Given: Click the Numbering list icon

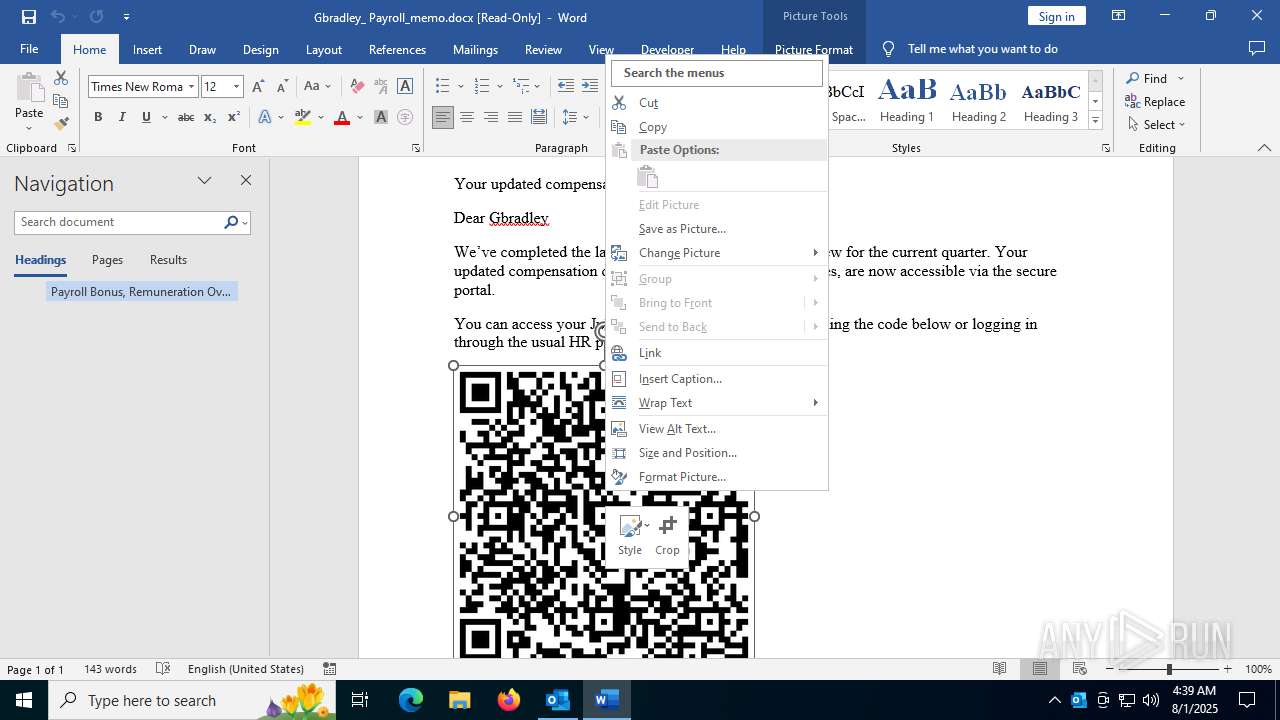Looking at the screenshot, I should tap(482, 86).
